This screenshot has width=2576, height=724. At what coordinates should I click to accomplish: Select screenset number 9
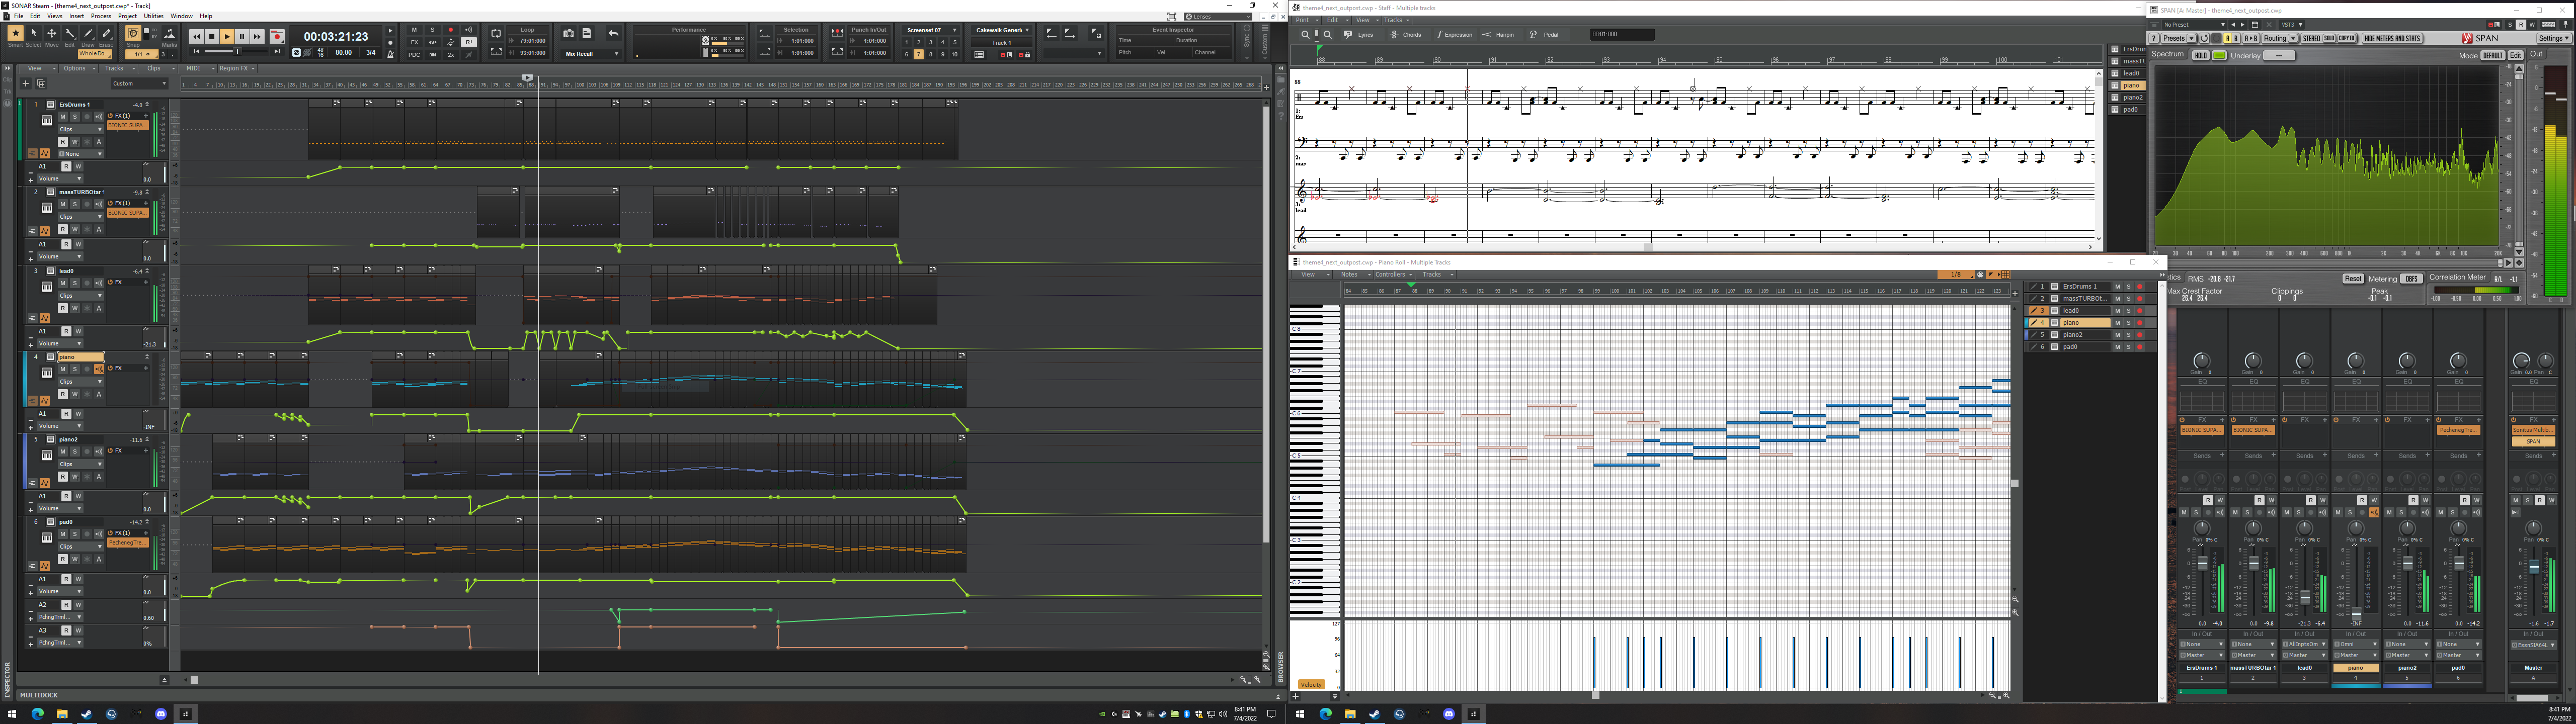point(943,54)
